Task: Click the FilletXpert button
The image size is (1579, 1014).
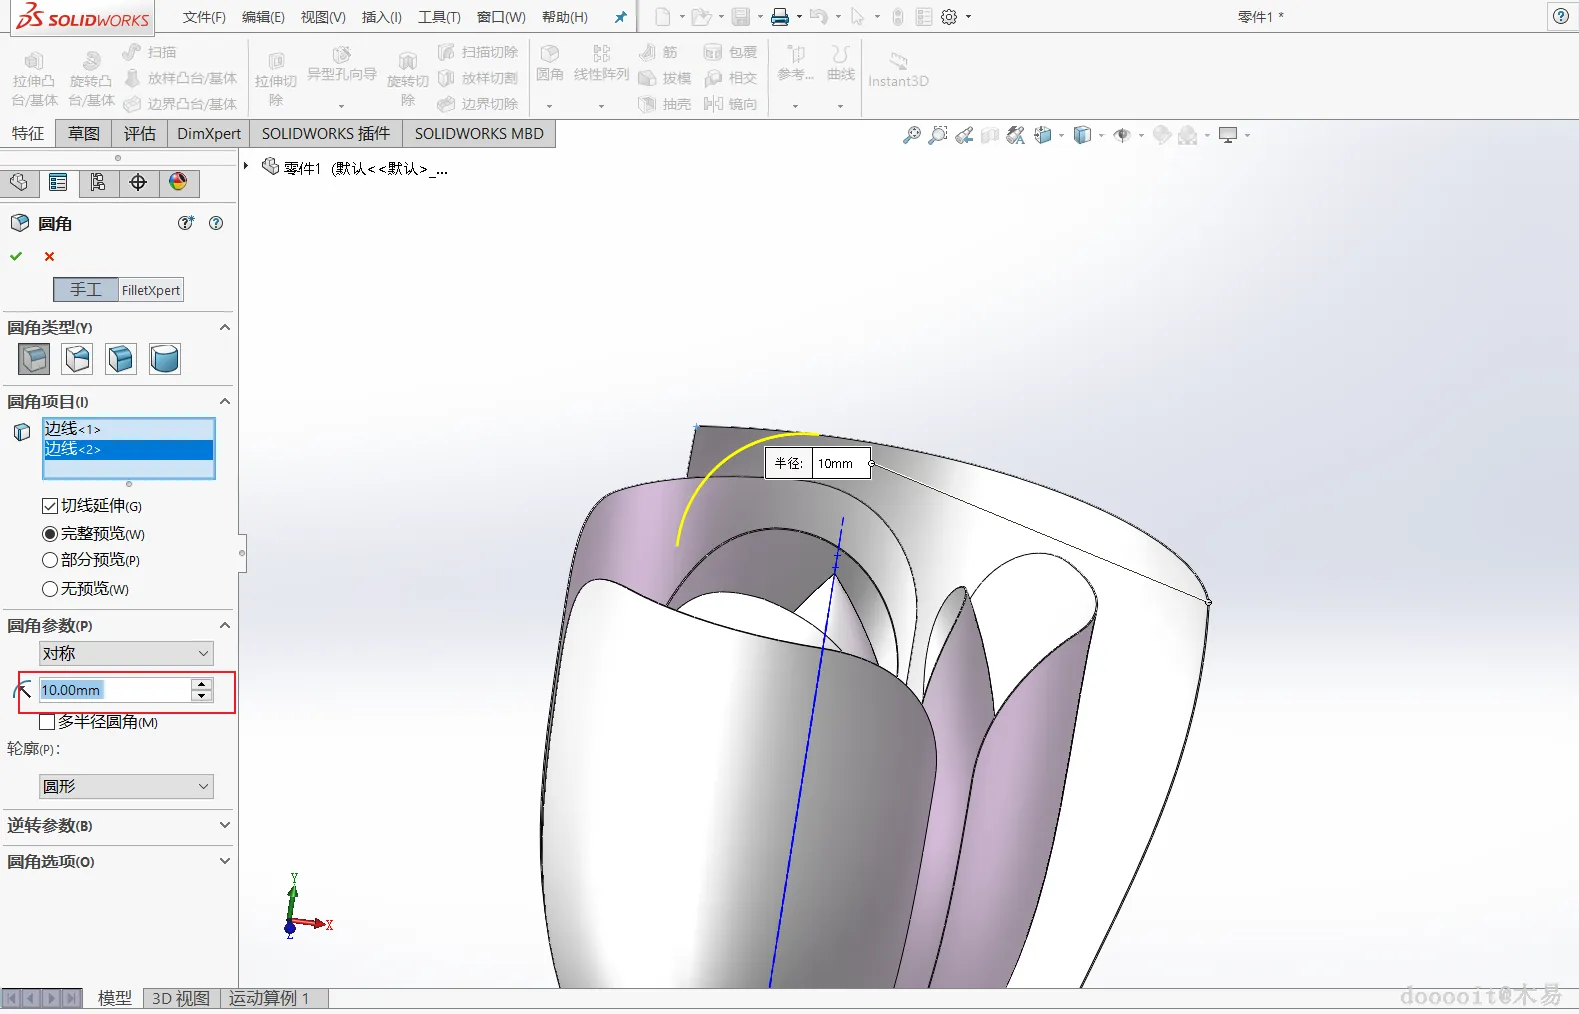Action: [x=151, y=290]
